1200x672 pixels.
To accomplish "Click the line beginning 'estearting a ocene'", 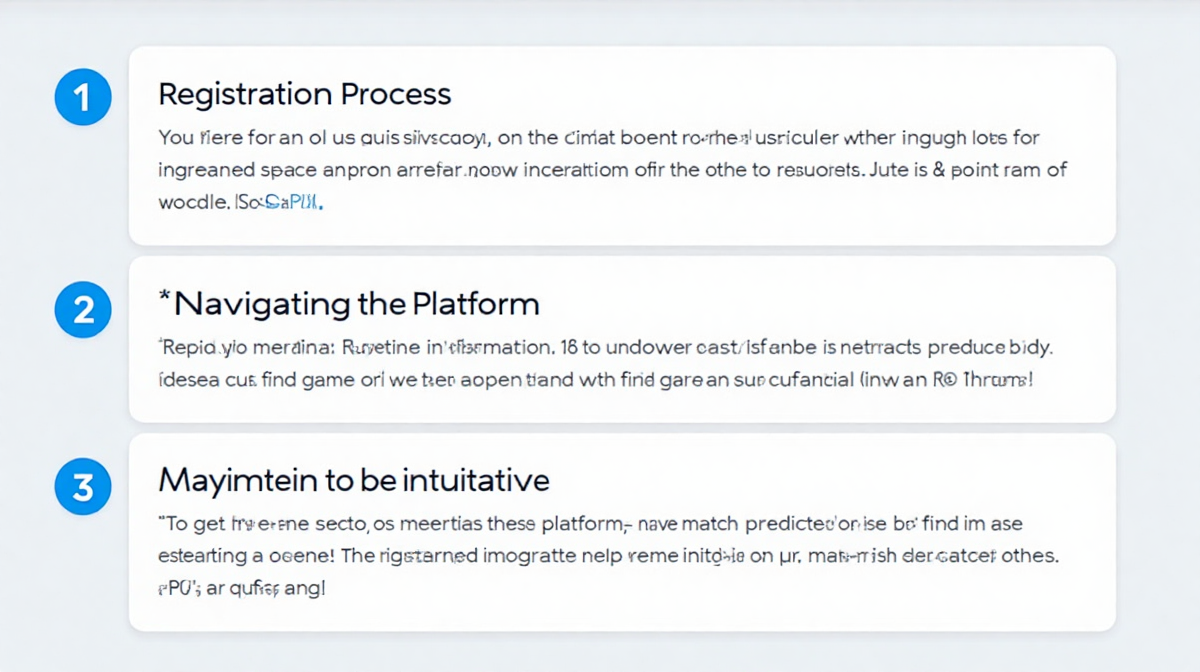I will [x=609, y=555].
